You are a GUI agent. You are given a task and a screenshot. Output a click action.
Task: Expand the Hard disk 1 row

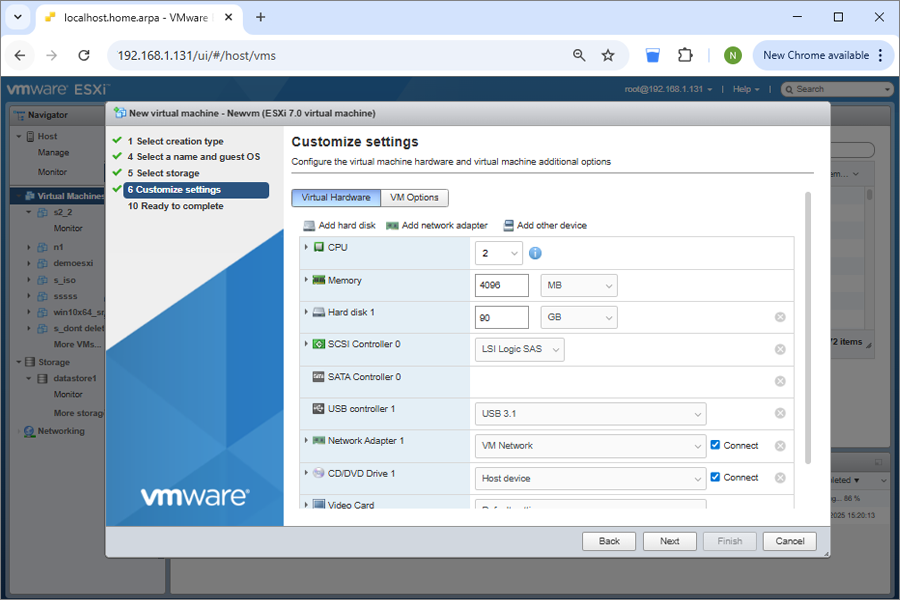pyautogui.click(x=307, y=312)
